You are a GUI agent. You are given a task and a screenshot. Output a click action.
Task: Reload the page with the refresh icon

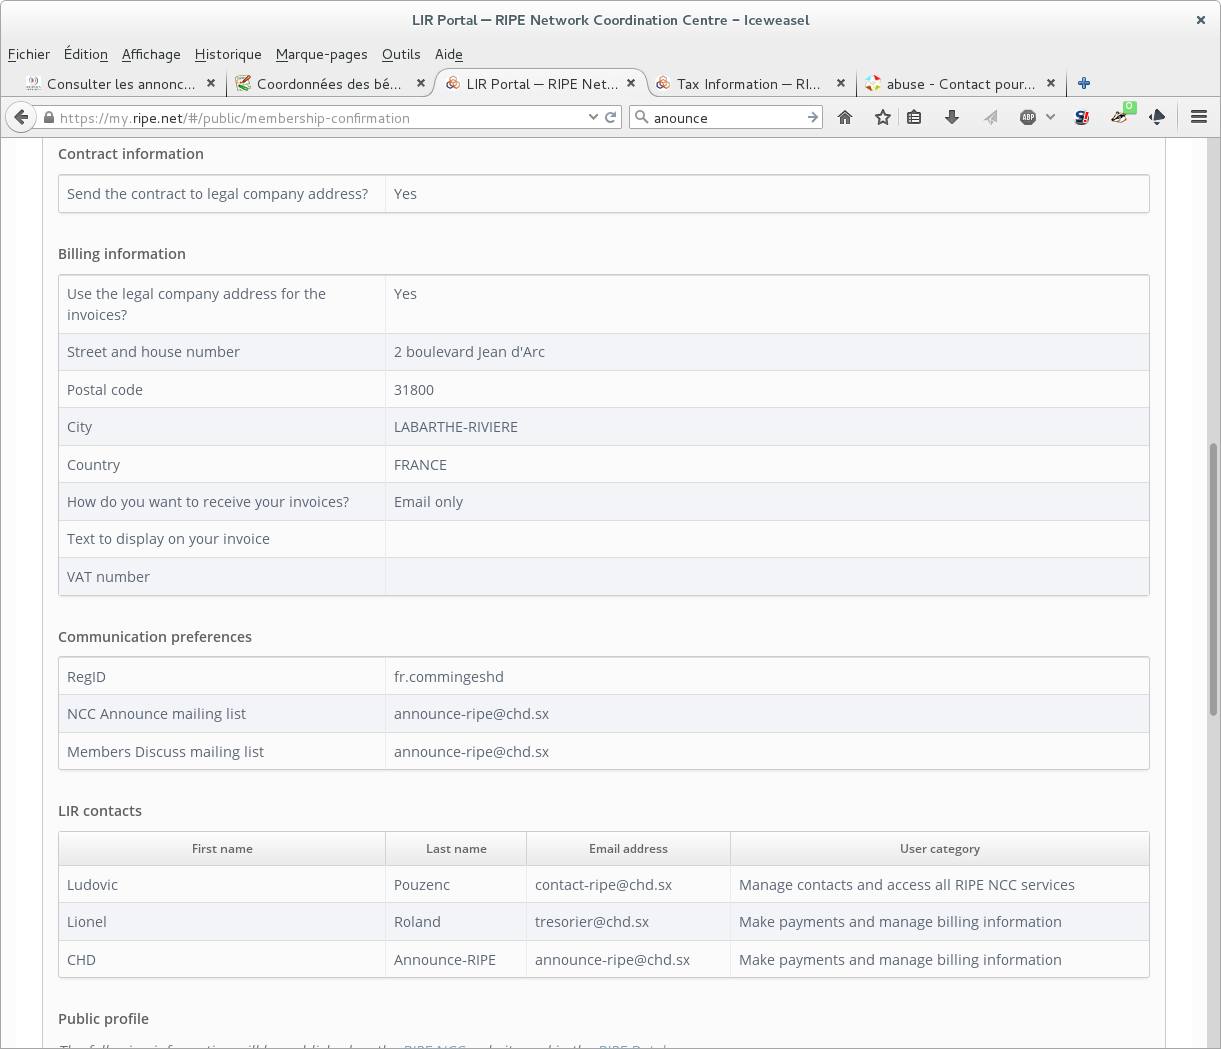[x=611, y=117]
